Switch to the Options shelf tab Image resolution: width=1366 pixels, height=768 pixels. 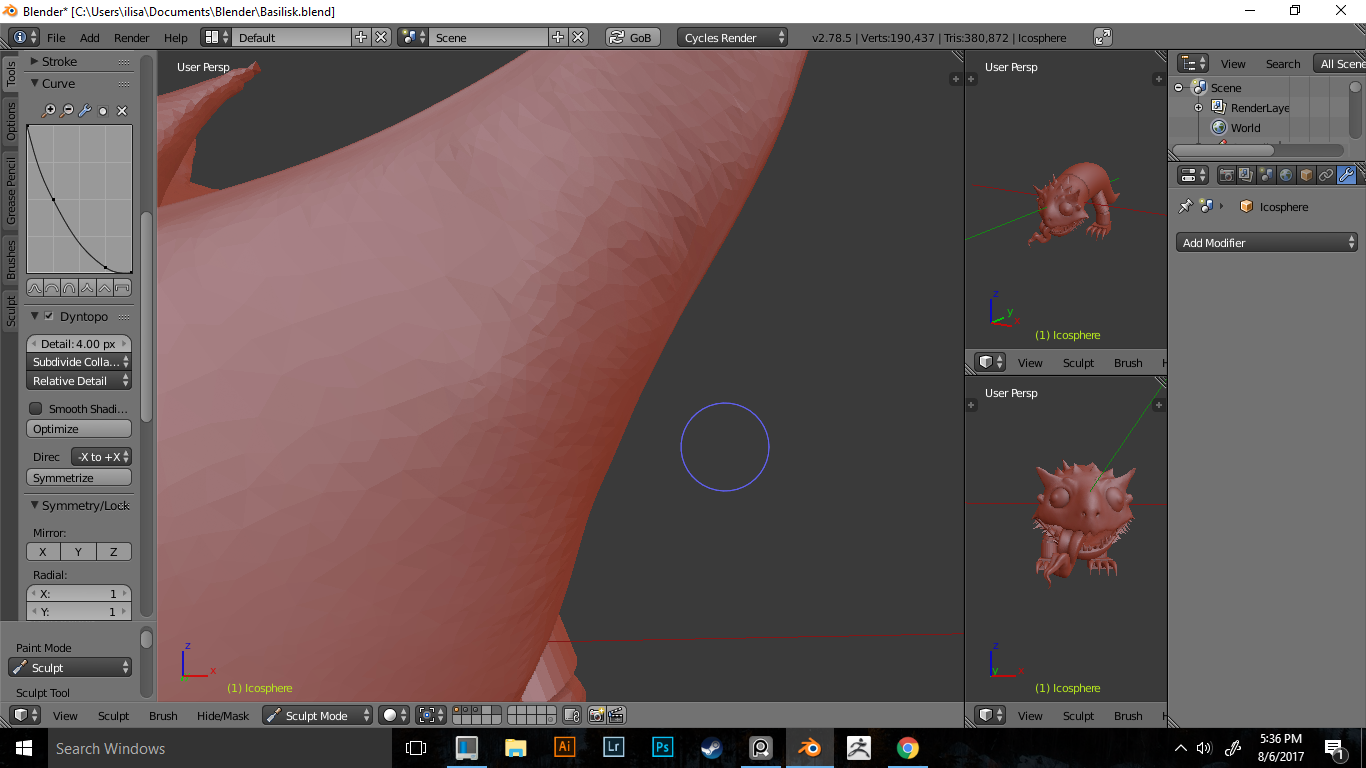coord(11,121)
